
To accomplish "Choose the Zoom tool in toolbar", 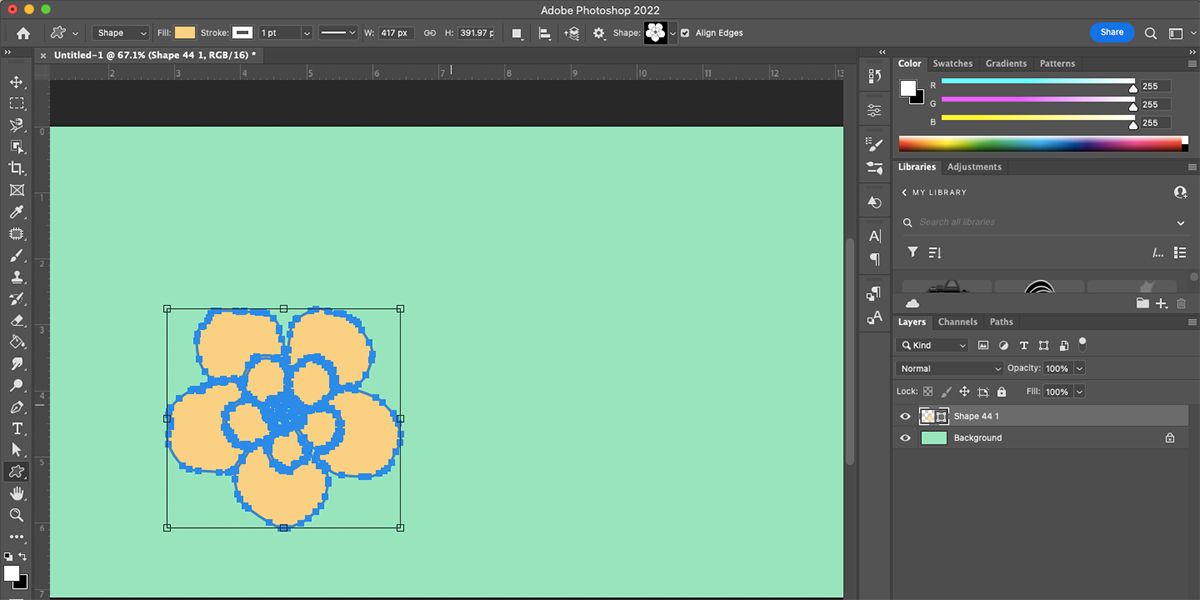I will (17, 516).
